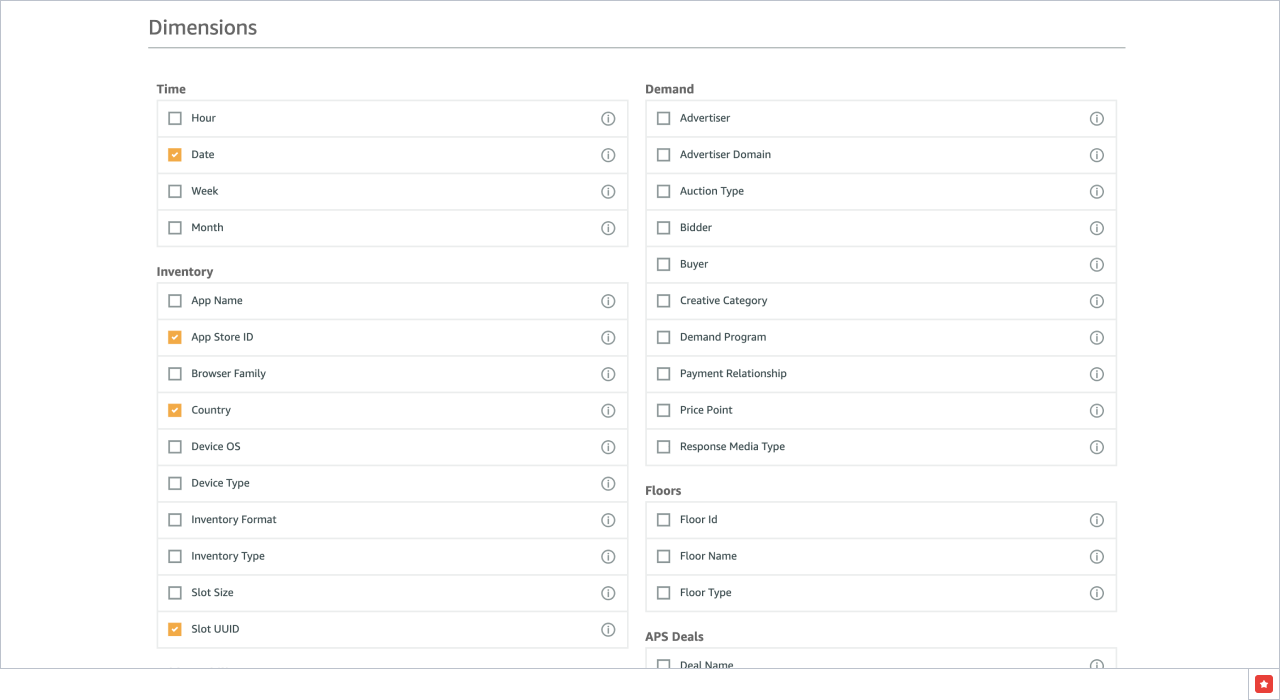The image size is (1280, 700).
Task: Enable the Week dimension checkbox
Action: click(175, 191)
